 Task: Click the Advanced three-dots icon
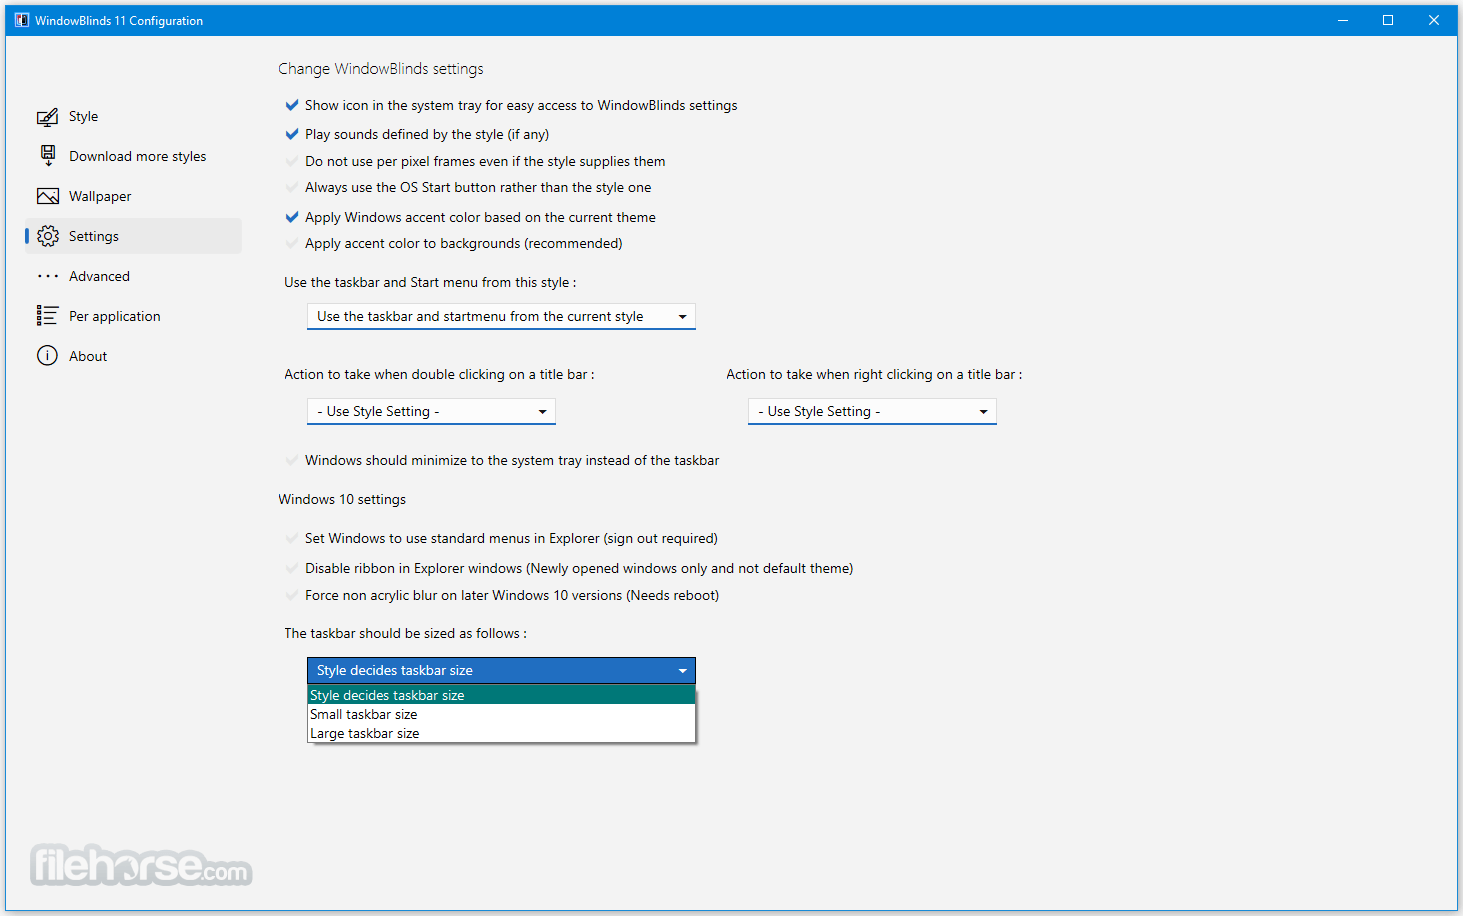pyautogui.click(x=47, y=276)
